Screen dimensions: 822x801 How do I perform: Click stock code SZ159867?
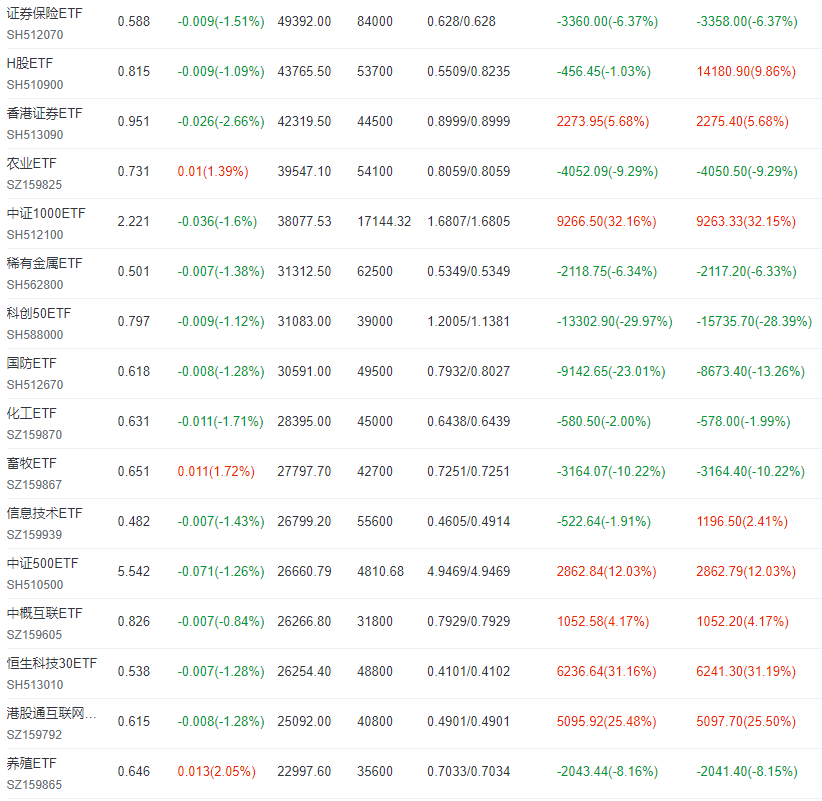coord(34,485)
